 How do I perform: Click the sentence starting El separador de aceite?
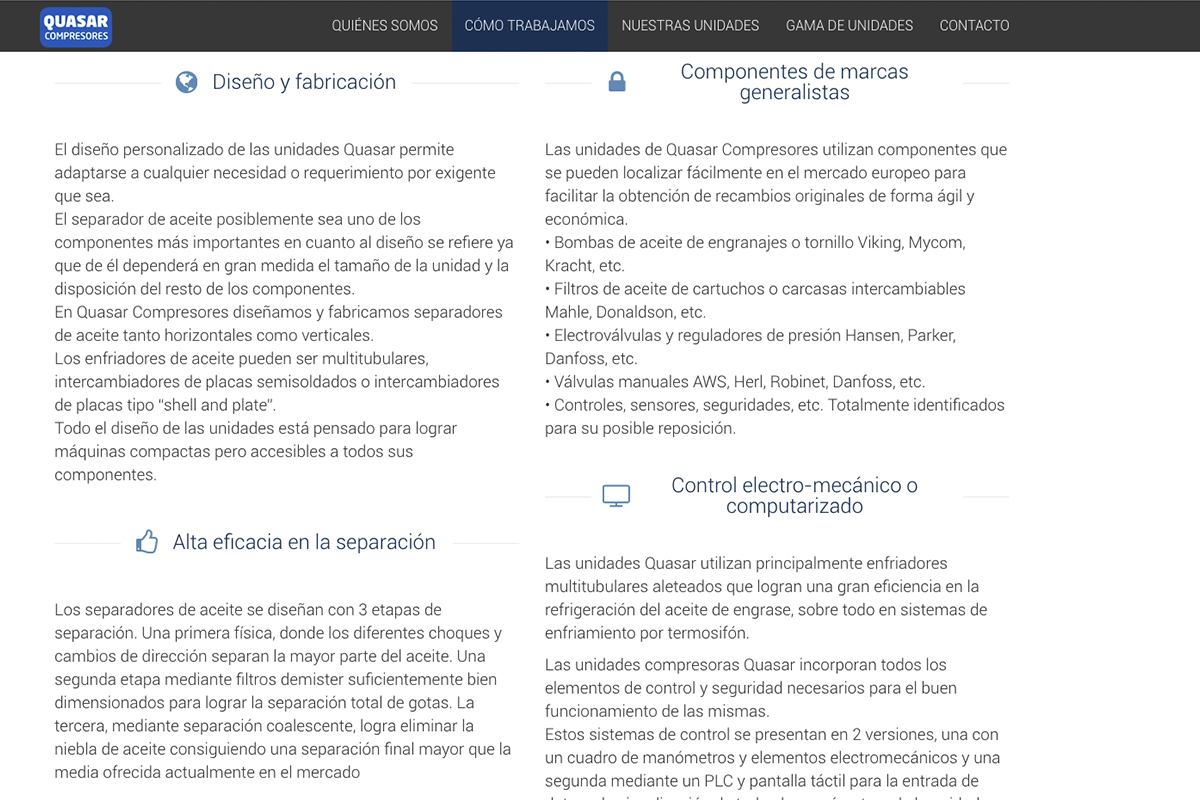284,254
